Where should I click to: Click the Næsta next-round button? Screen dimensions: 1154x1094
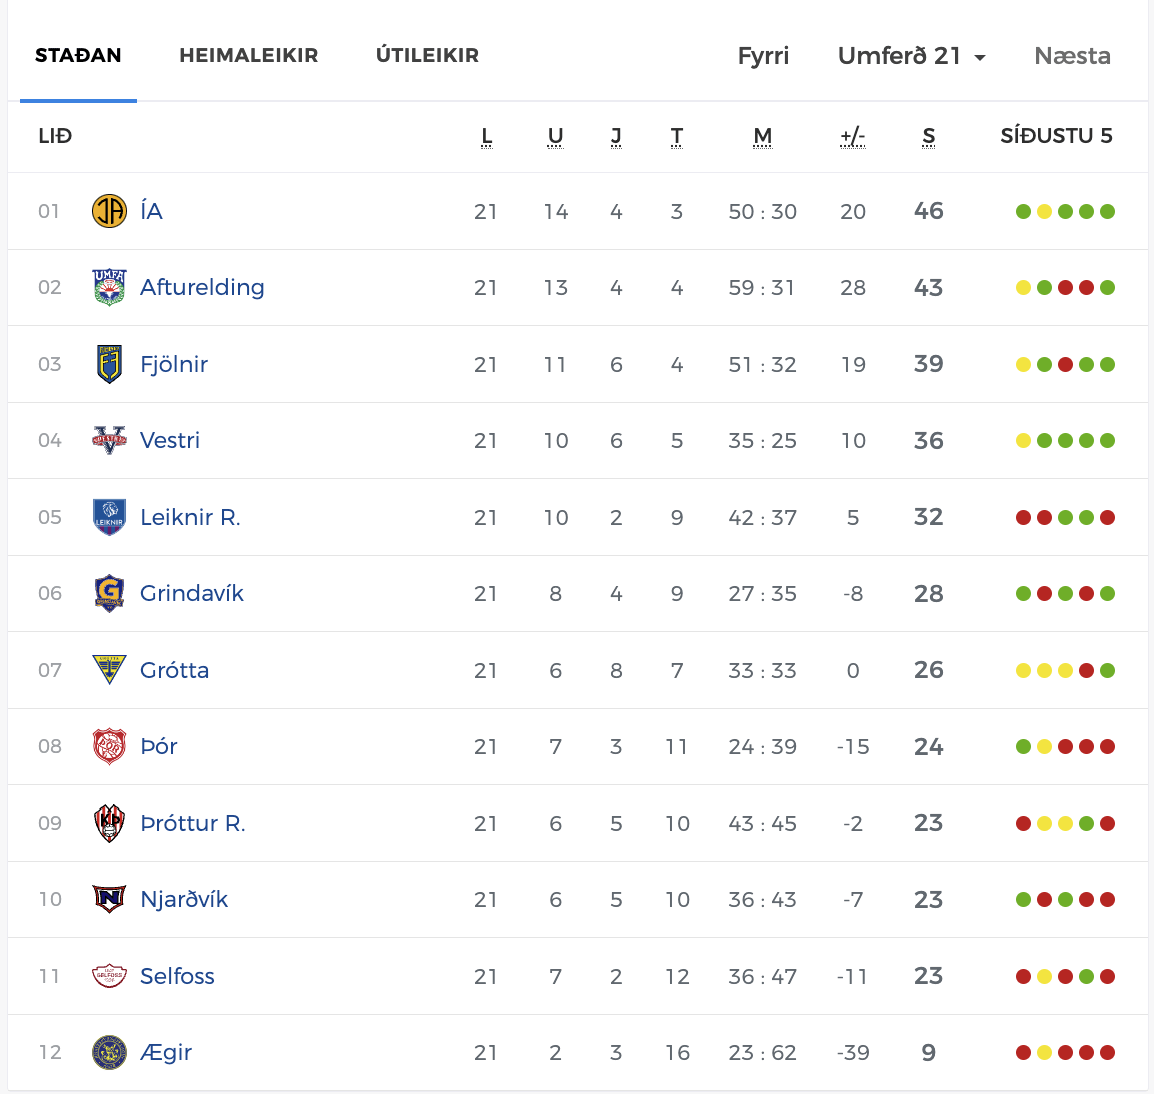coord(1072,56)
